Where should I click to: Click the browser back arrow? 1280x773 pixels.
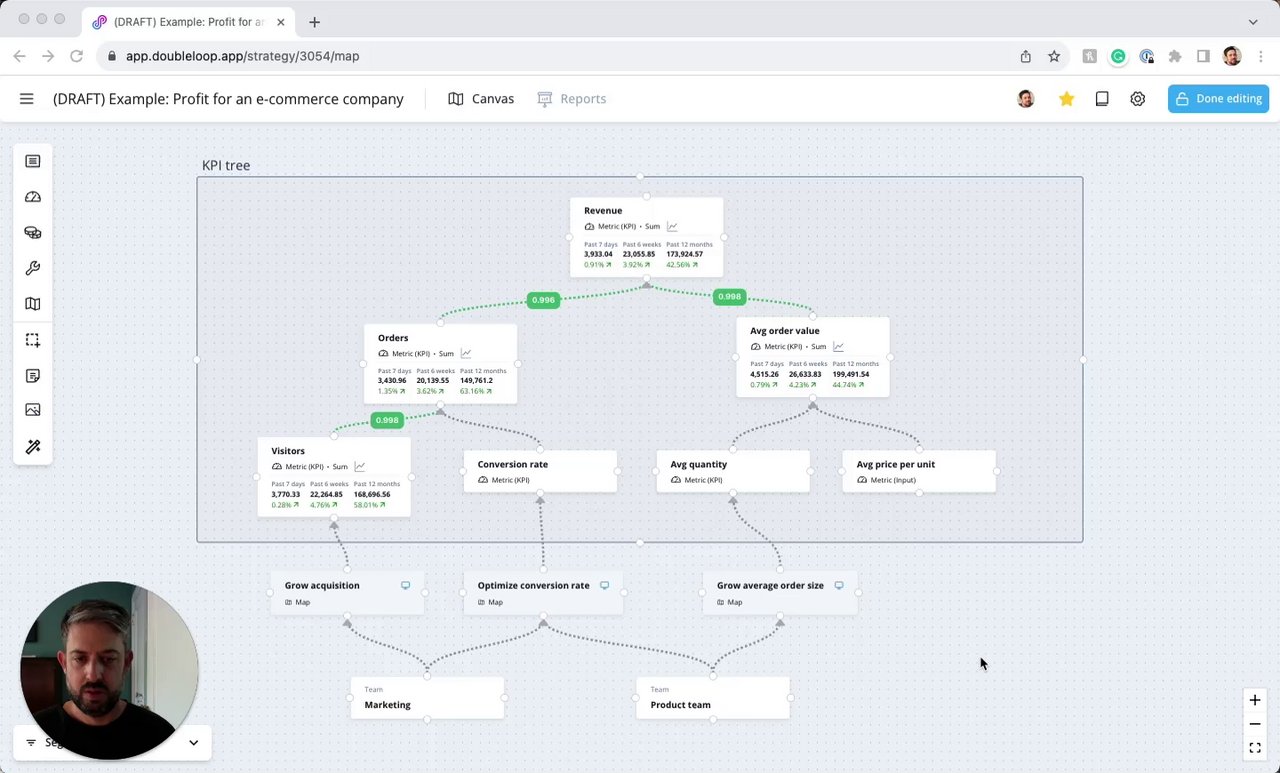pos(19,56)
